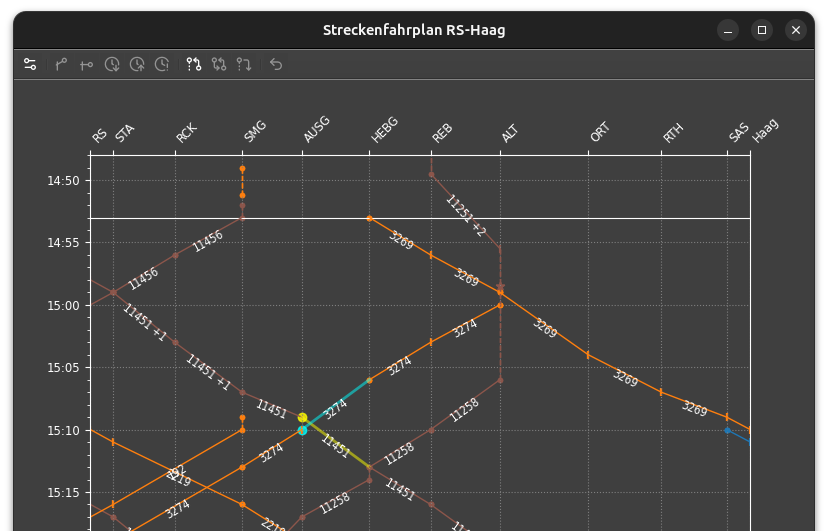Click the RCK station label
The width and height of the screenshot is (828, 531).
tap(186, 133)
